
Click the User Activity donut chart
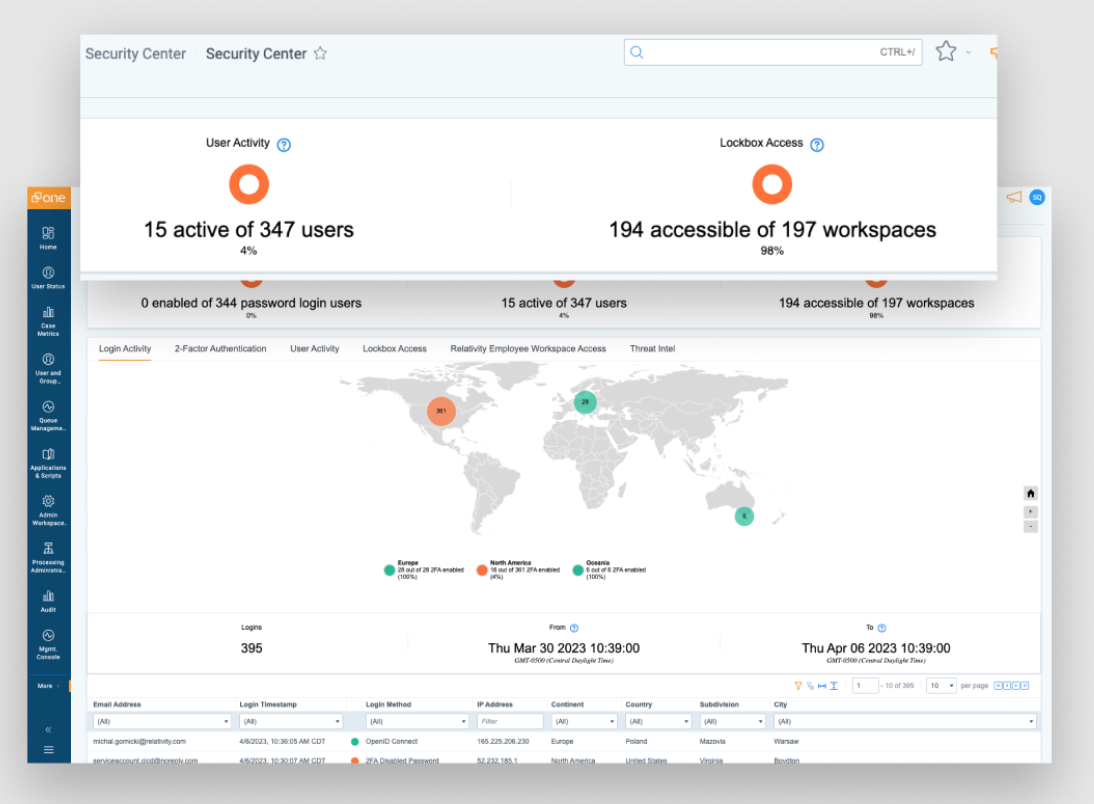coord(249,184)
